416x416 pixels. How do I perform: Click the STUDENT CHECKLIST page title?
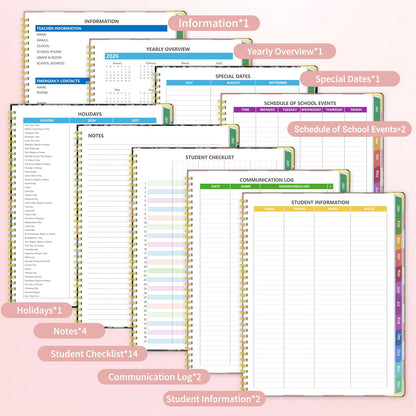tap(210, 157)
